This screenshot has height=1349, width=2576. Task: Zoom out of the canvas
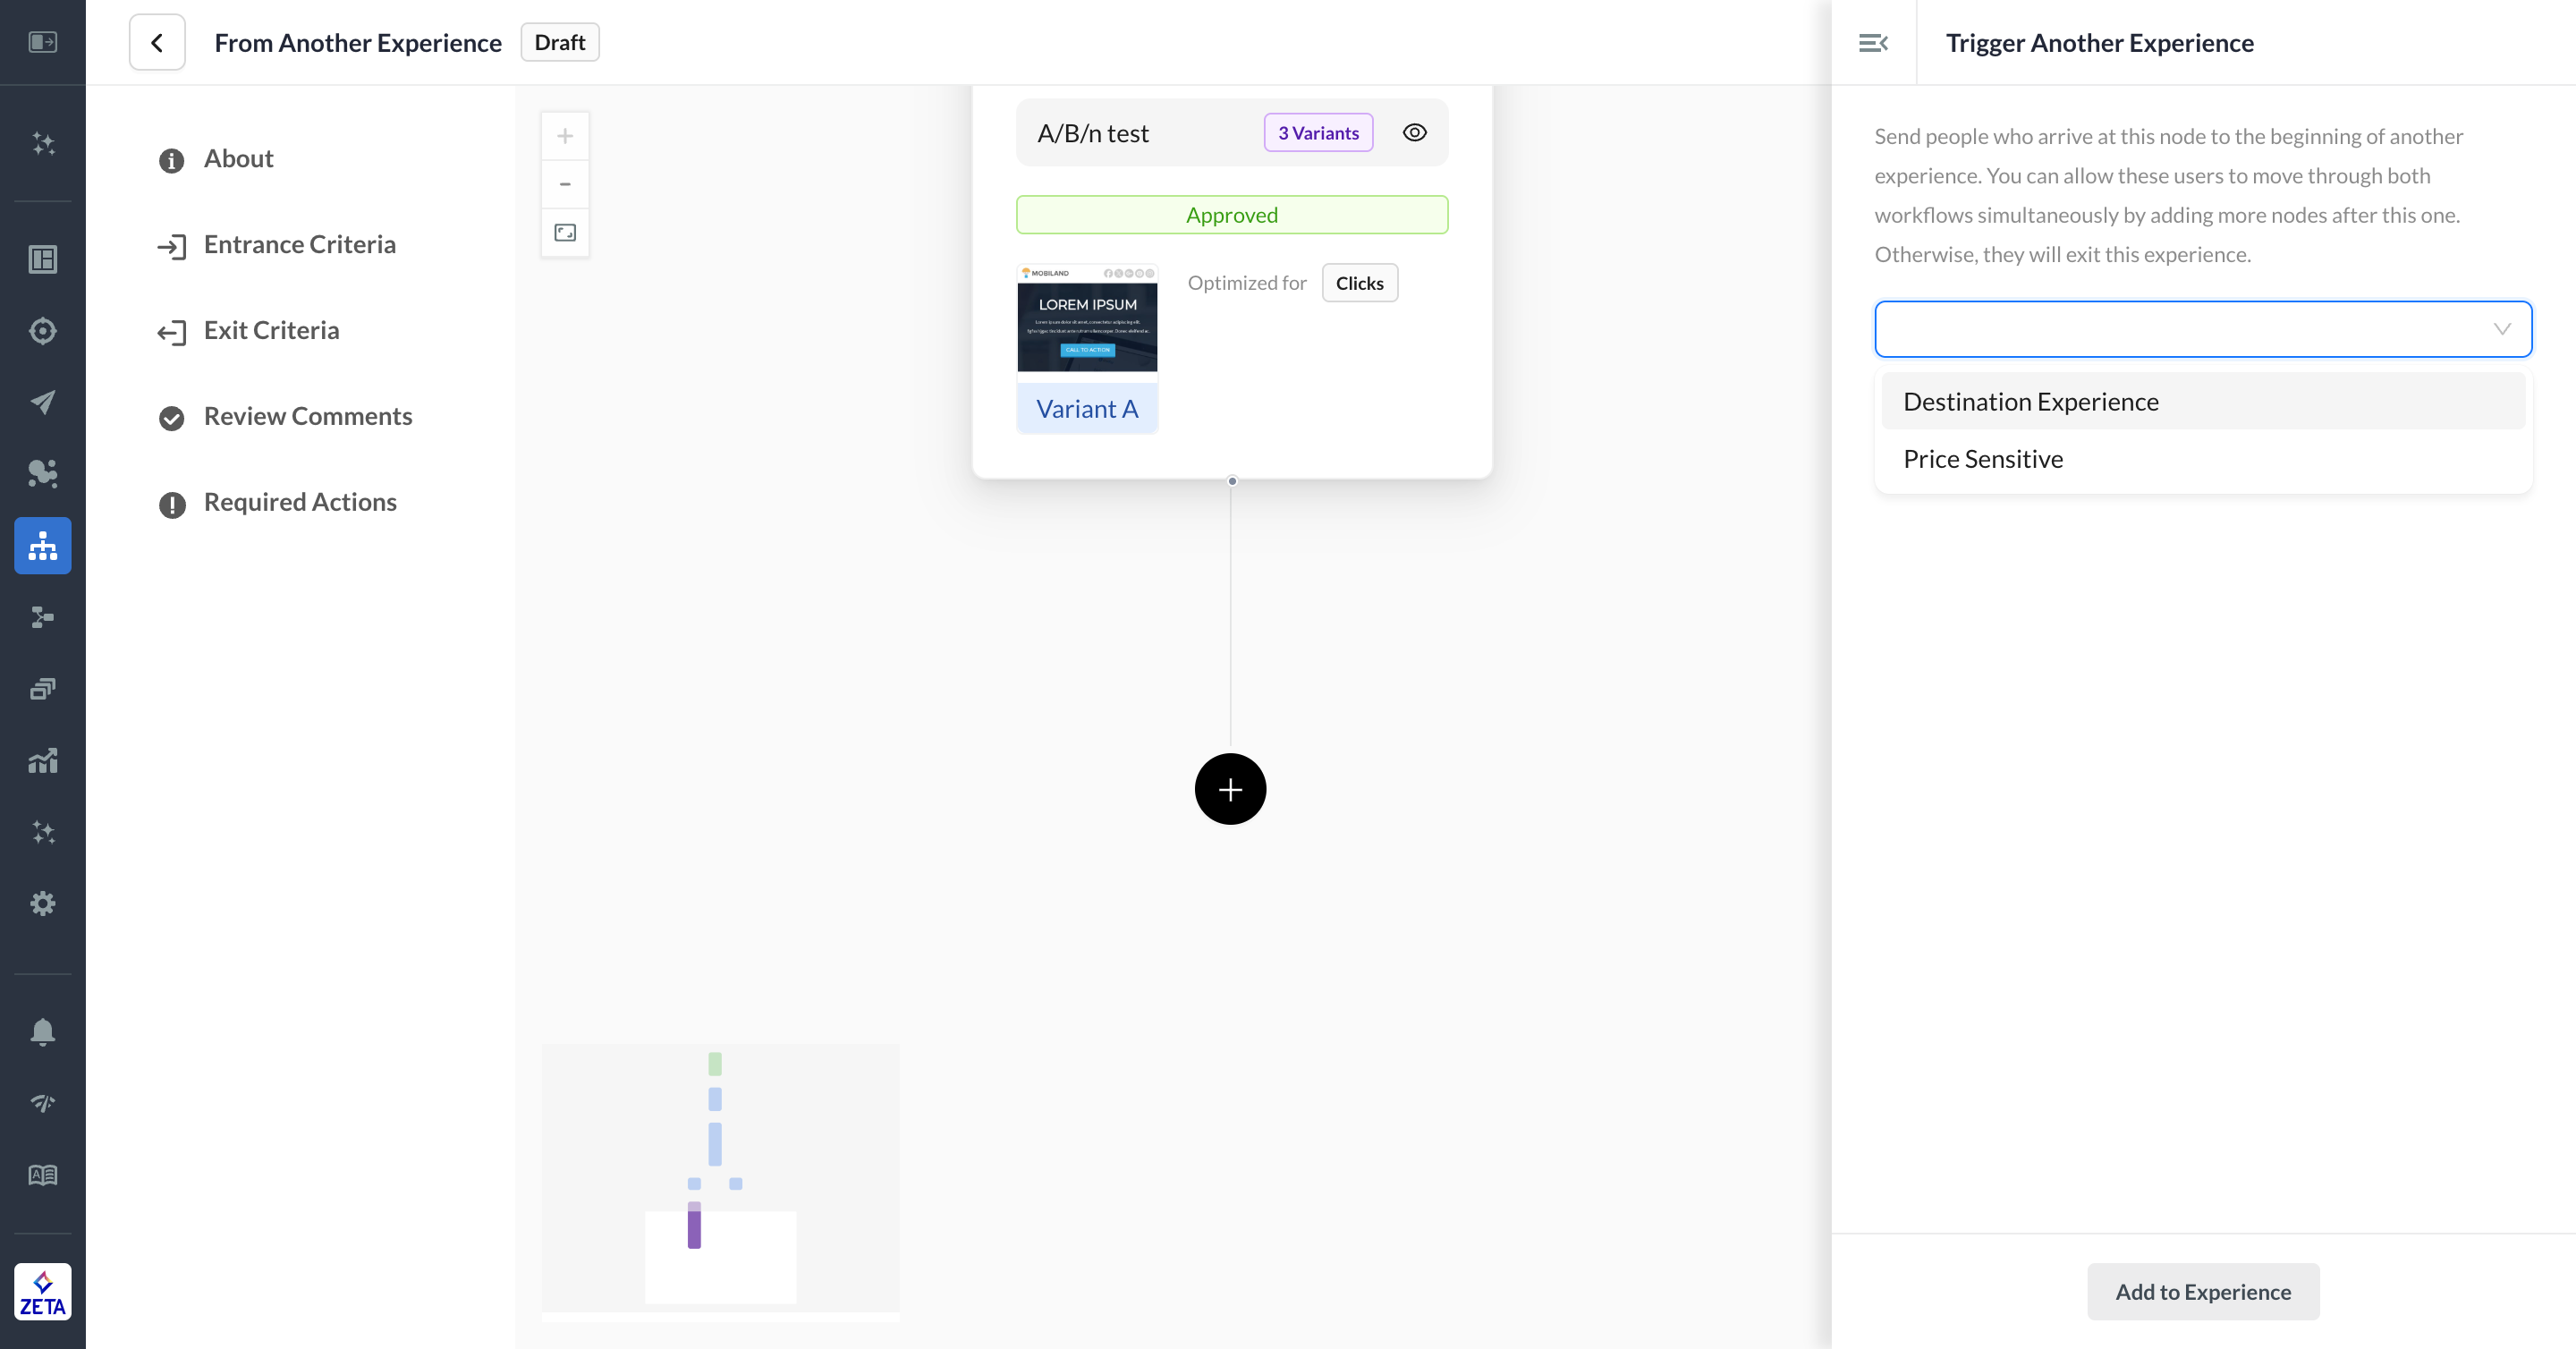[565, 184]
